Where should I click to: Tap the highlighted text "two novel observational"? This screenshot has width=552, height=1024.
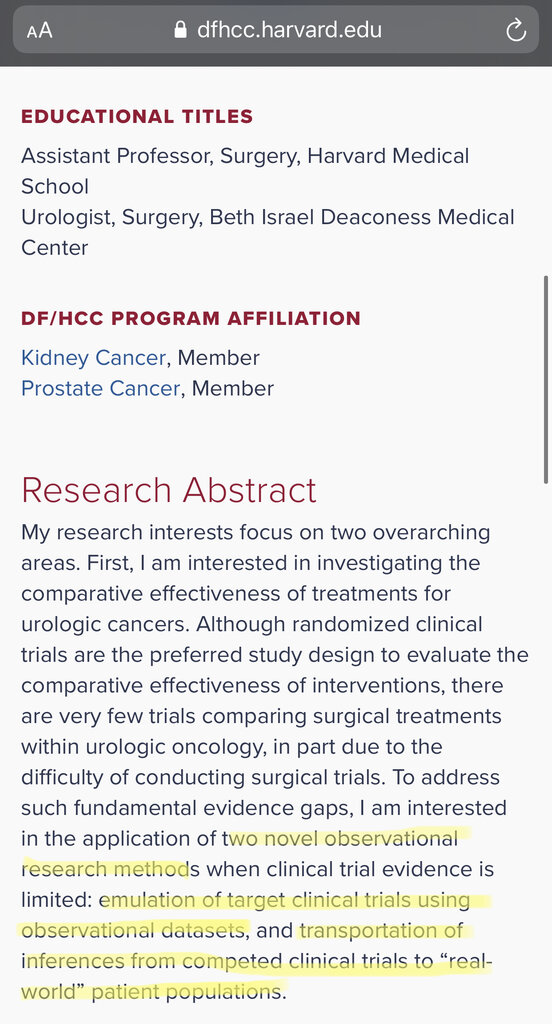coord(342,839)
